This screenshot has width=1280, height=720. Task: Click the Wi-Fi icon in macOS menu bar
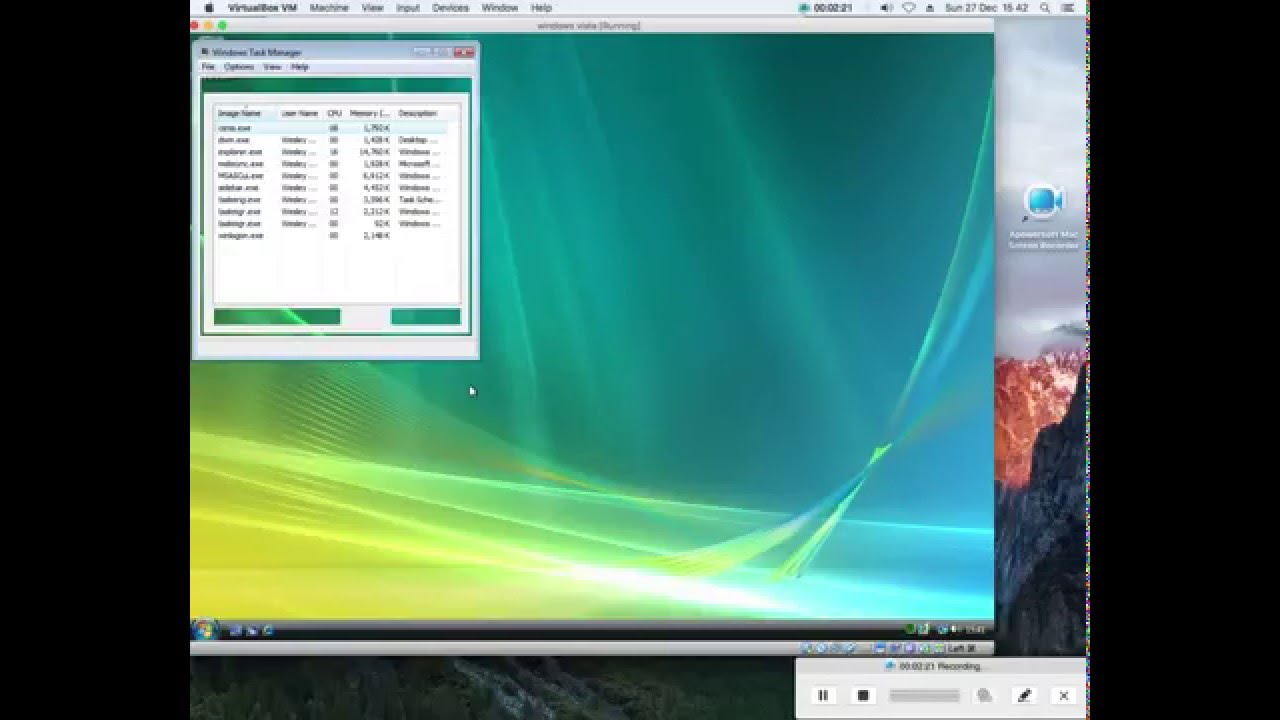[x=908, y=7]
